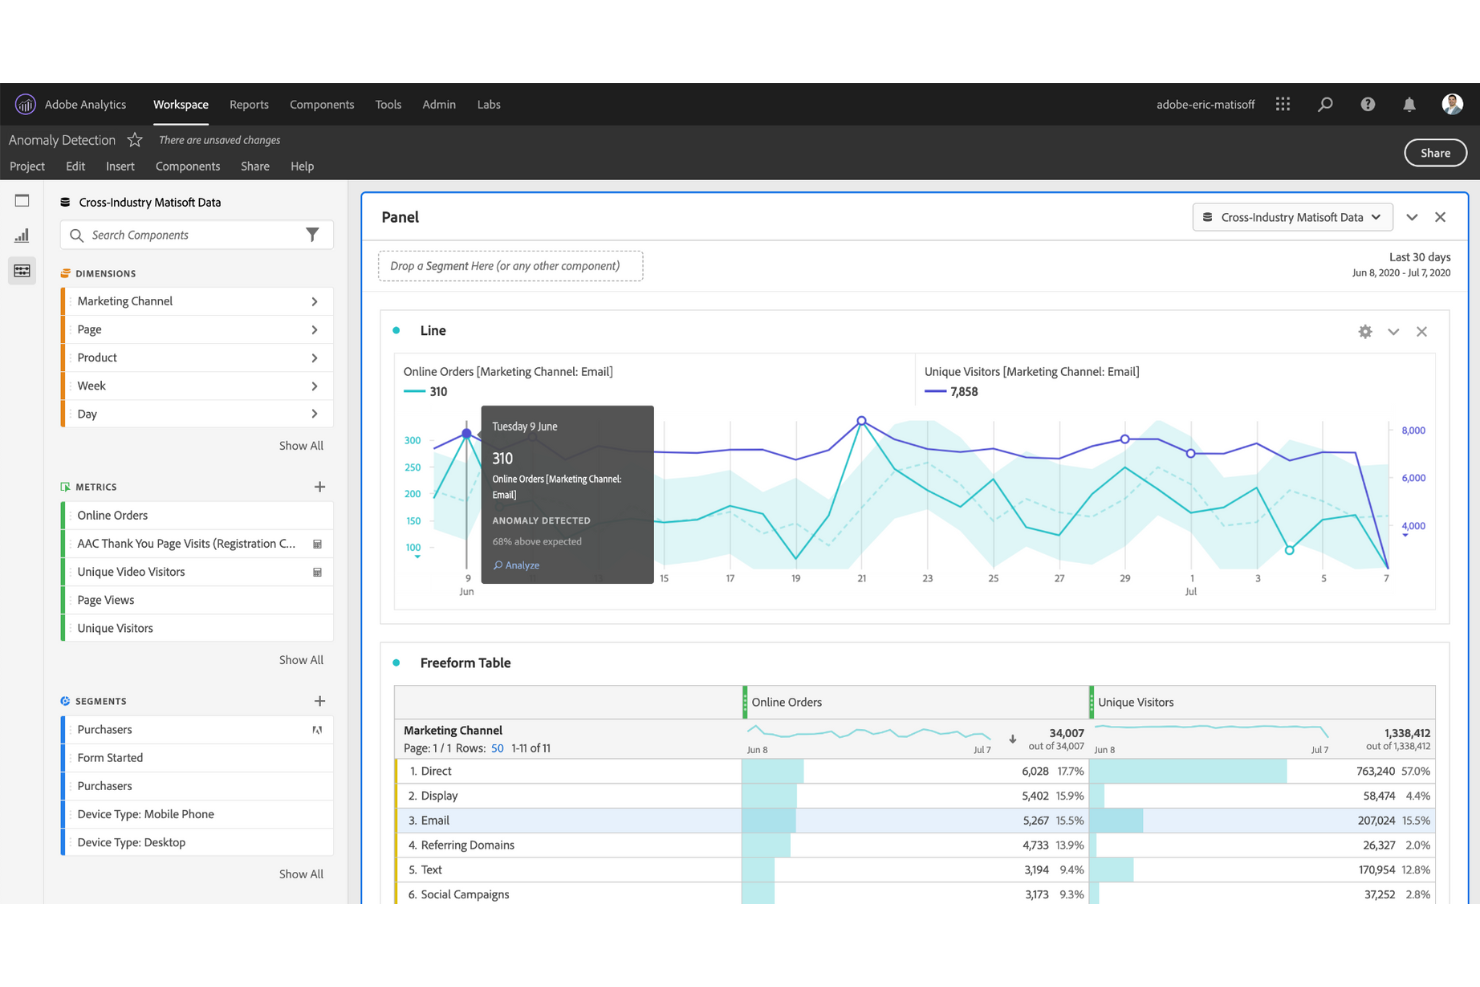1480x987 pixels.
Task: Click the Unique Visitors purple legend swatch
Action: click(935, 392)
